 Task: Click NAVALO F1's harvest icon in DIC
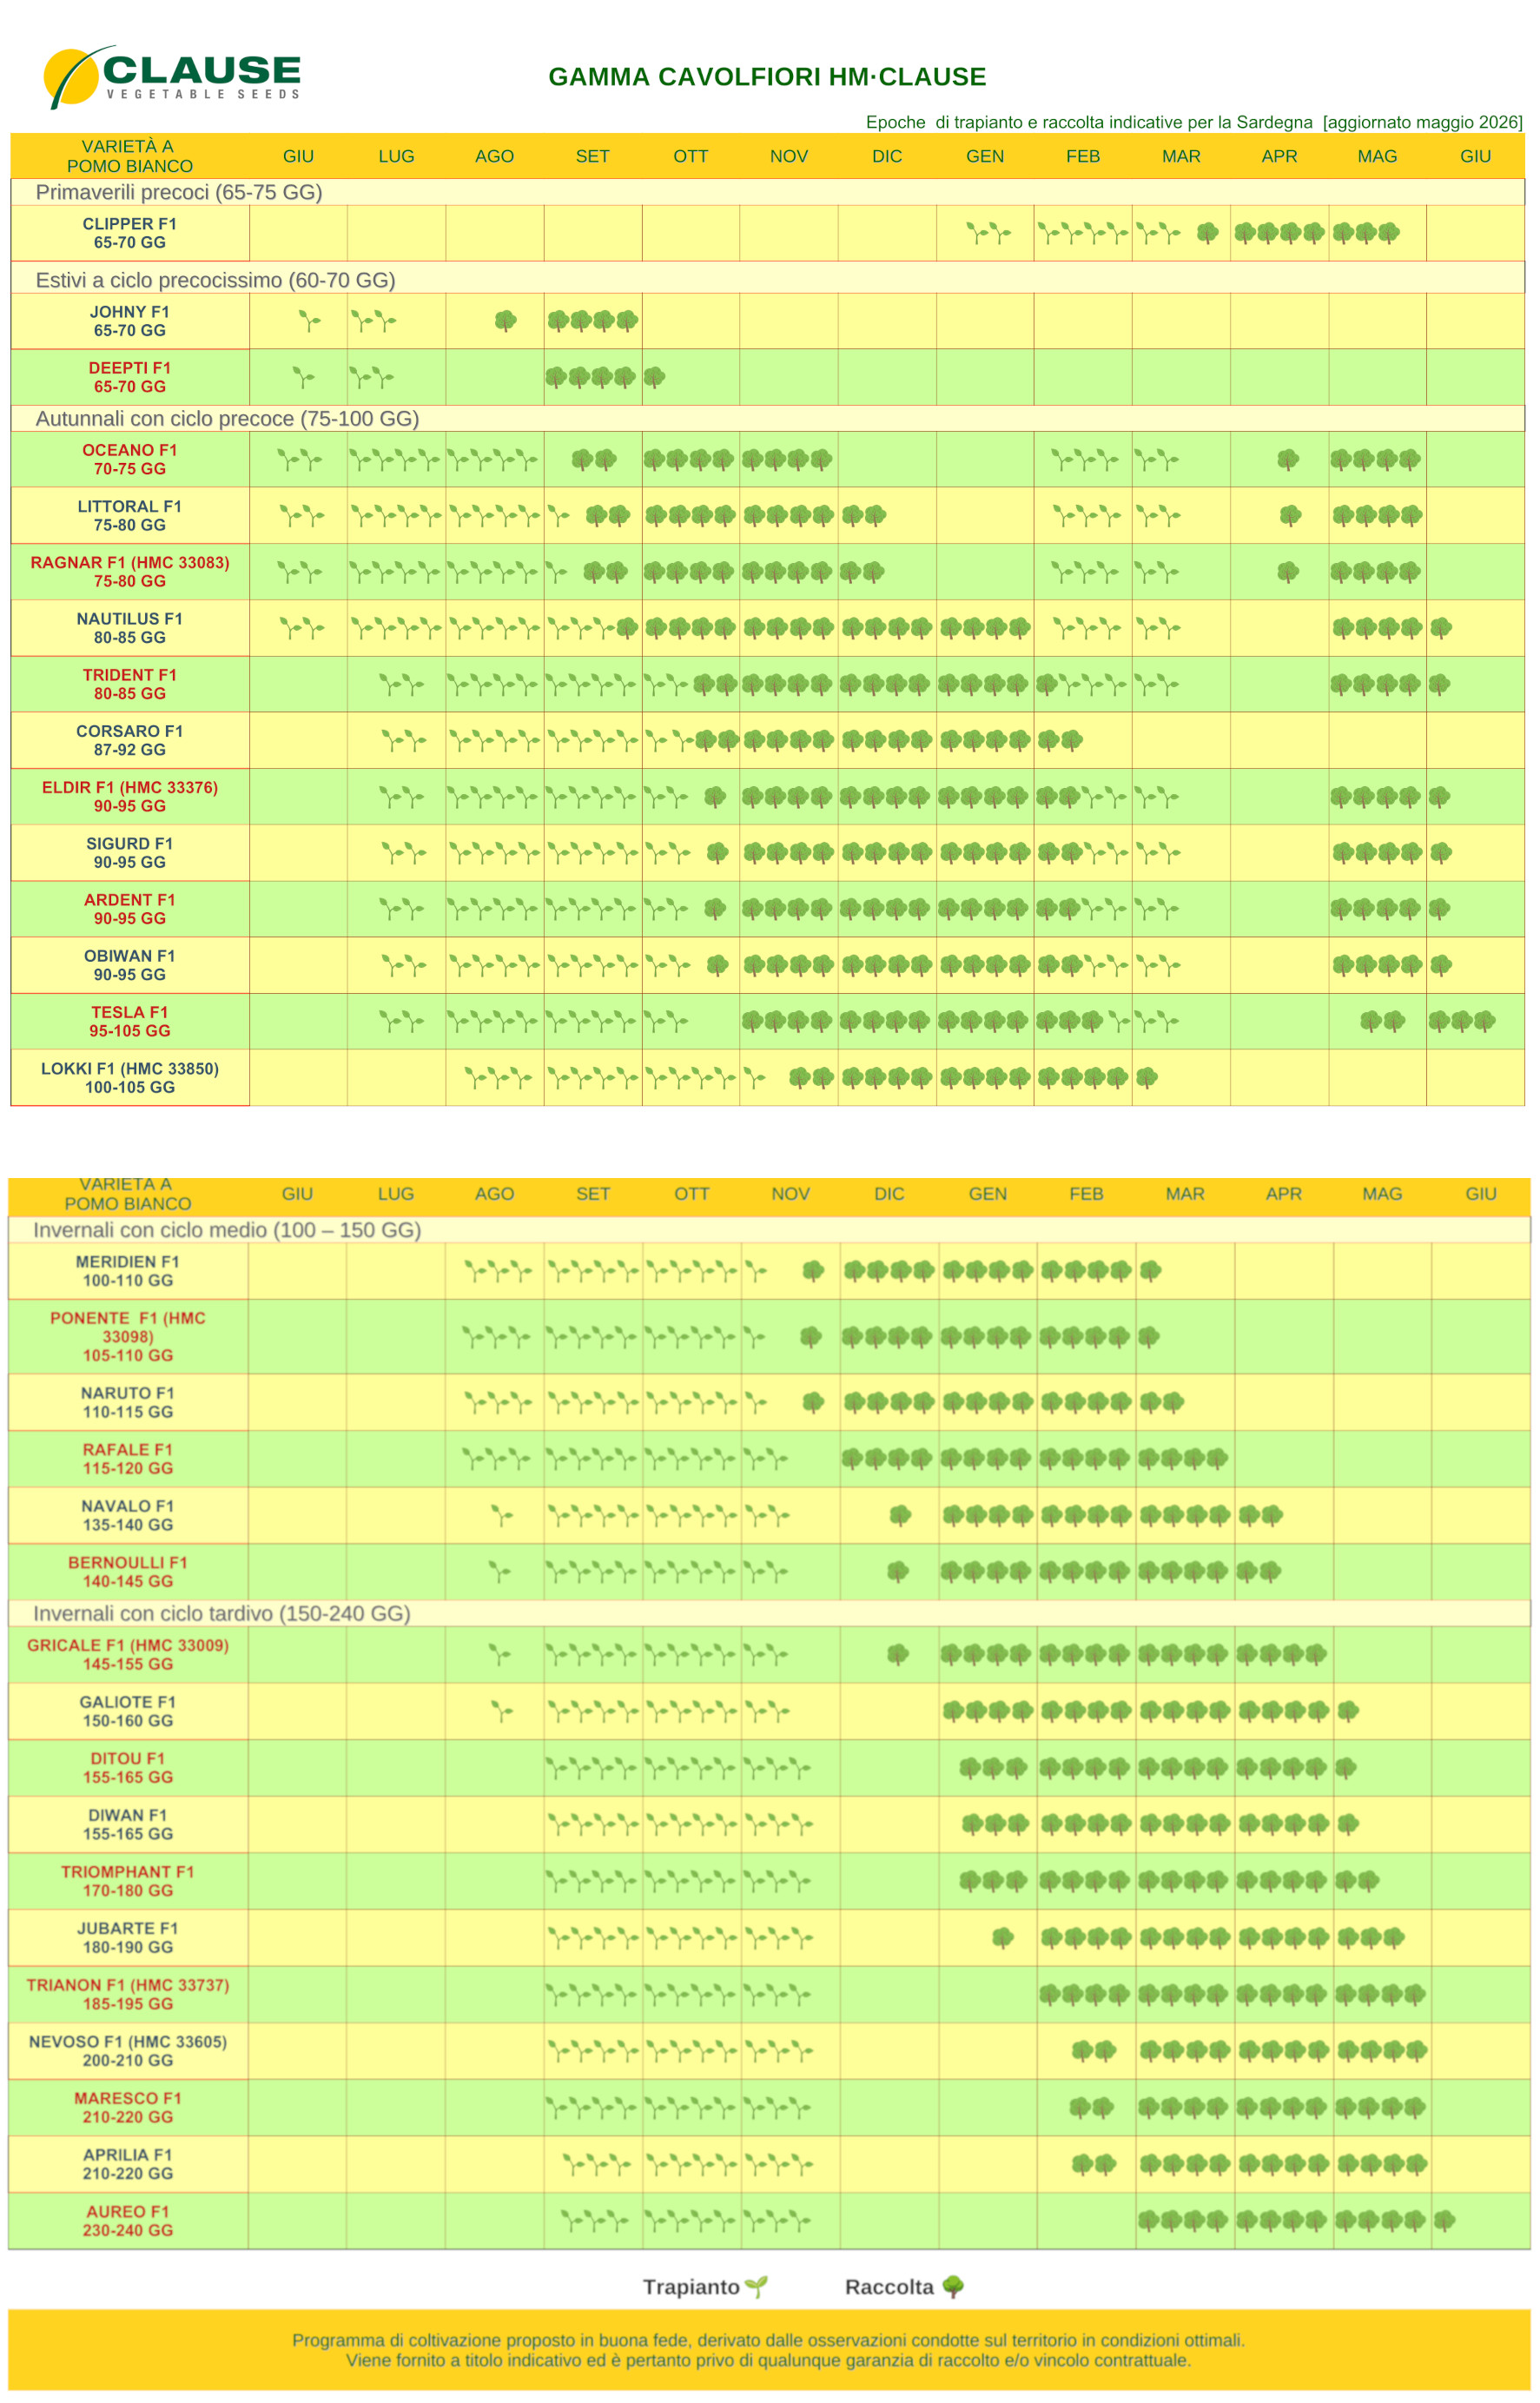[x=900, y=1515]
